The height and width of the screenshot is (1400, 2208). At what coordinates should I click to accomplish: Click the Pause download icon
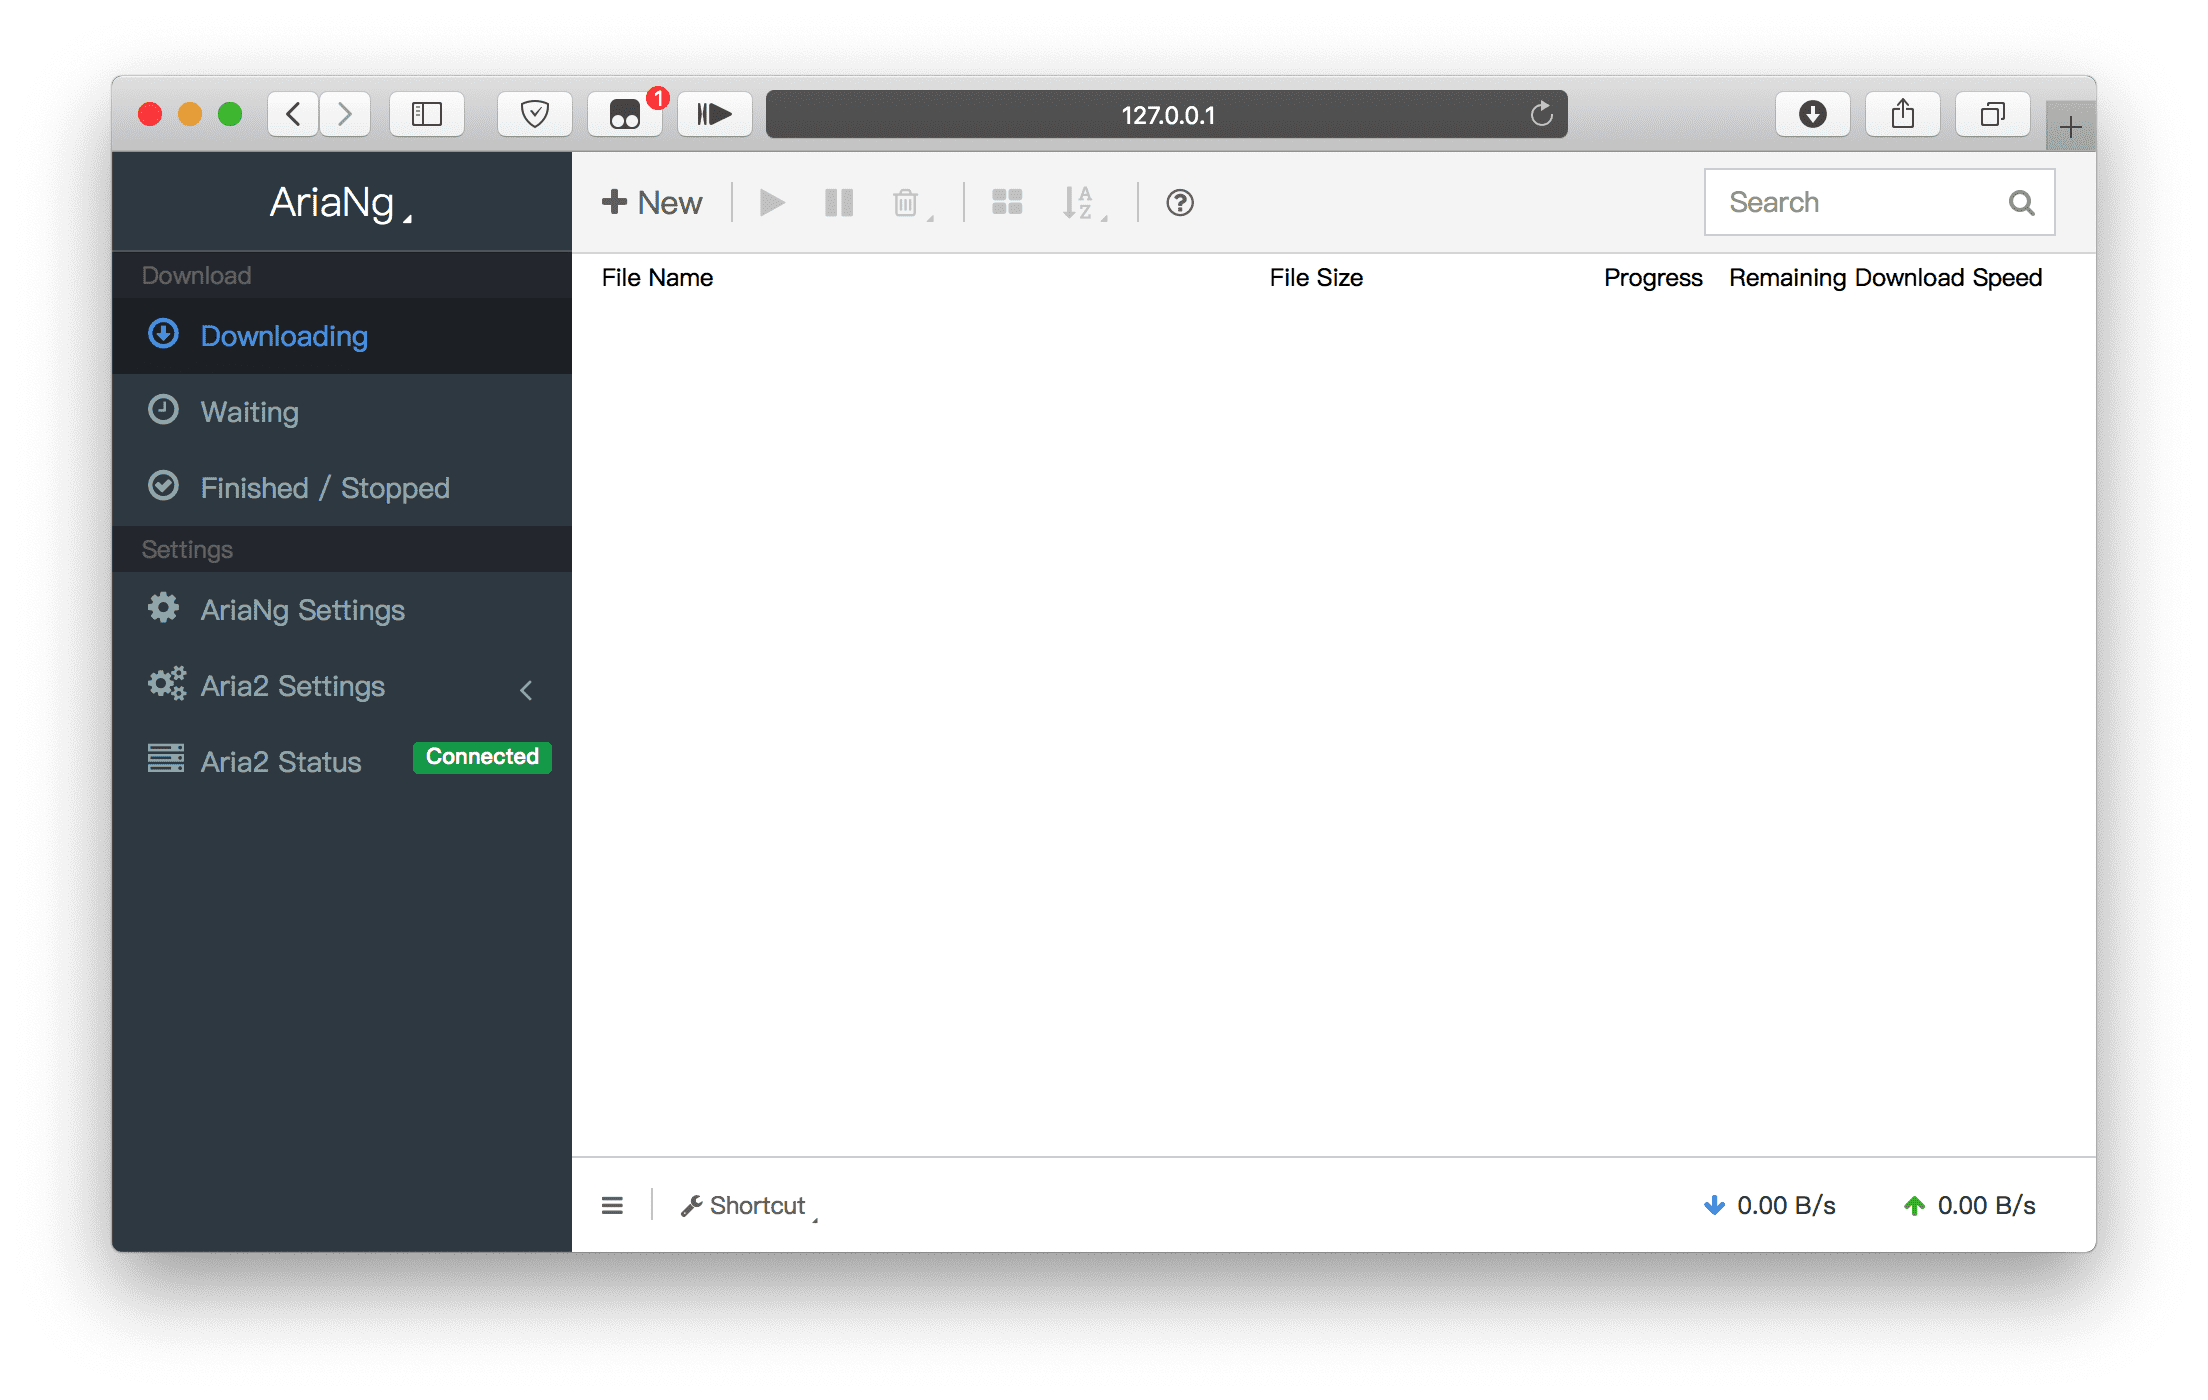tap(838, 202)
